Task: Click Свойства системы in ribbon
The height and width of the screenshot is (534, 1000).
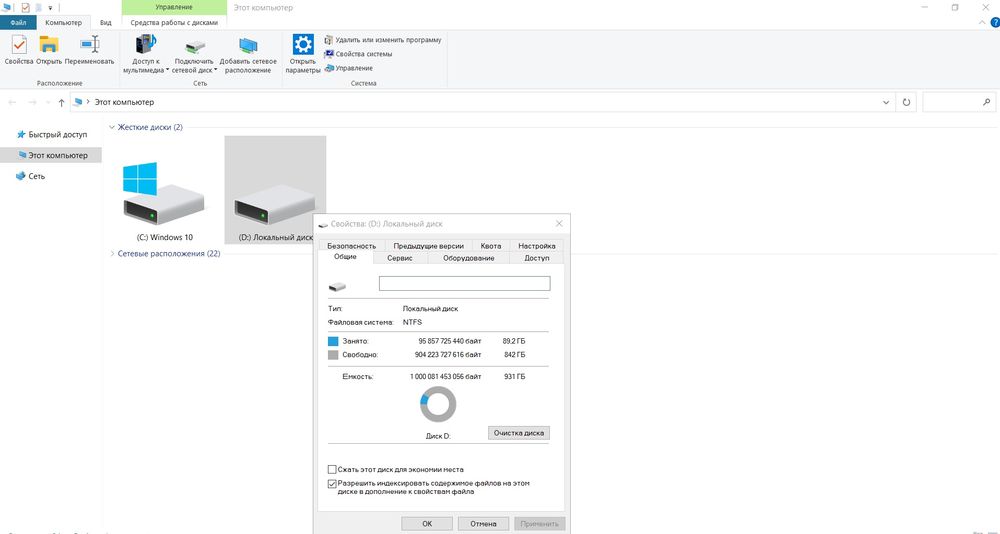Action: [358, 54]
